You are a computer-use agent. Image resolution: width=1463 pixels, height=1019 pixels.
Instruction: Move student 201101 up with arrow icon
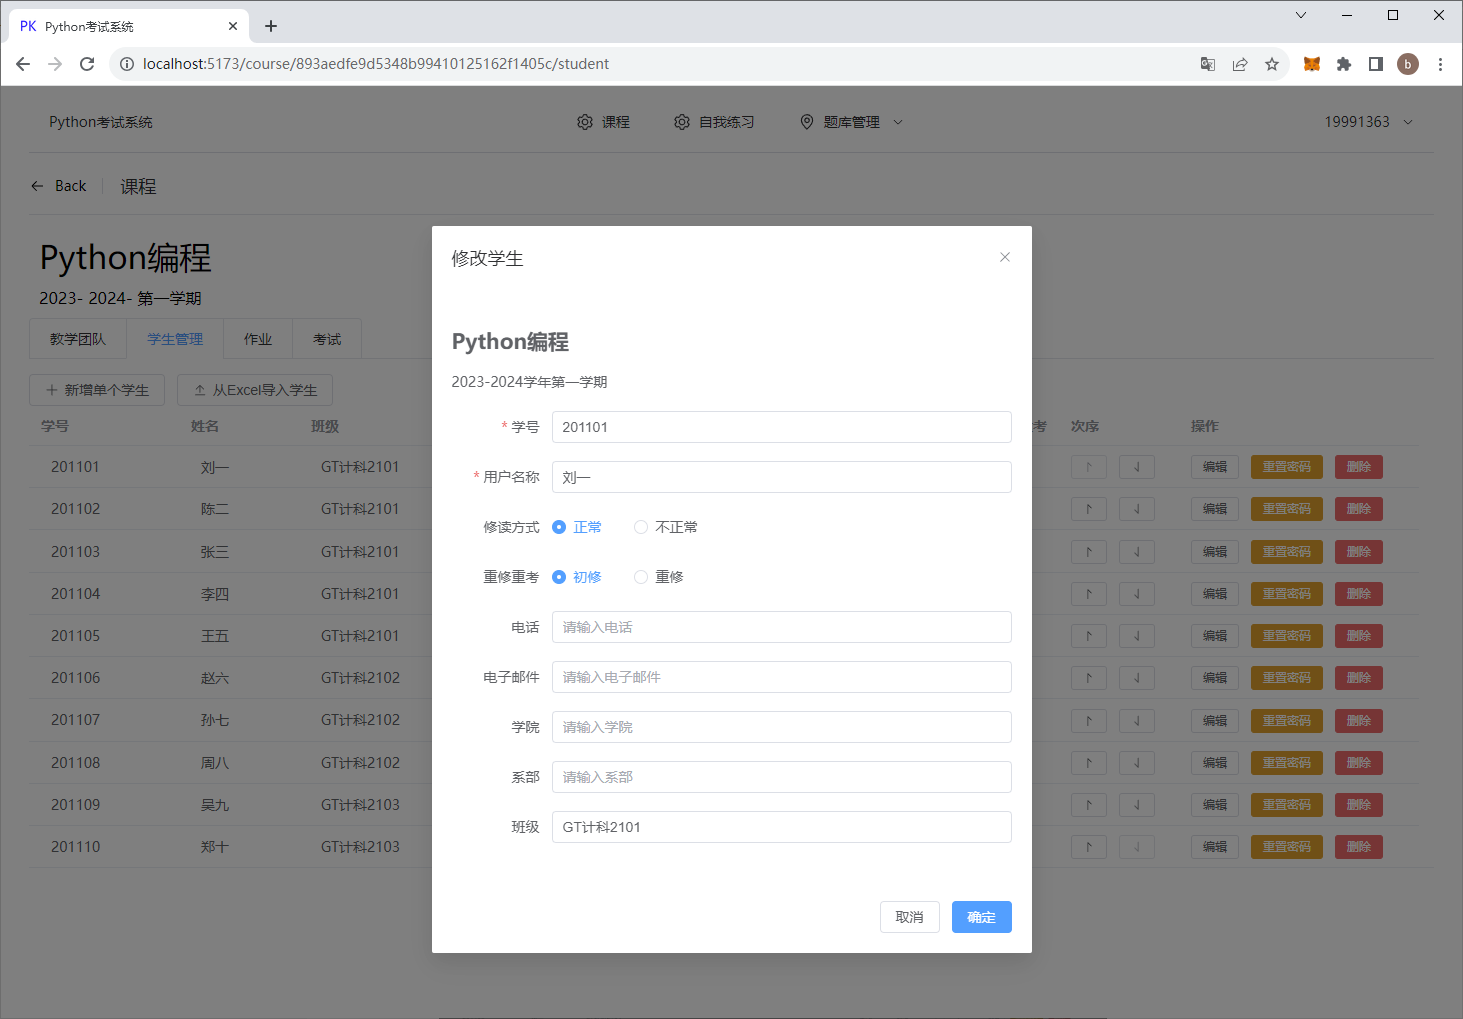pyautogui.click(x=1088, y=467)
